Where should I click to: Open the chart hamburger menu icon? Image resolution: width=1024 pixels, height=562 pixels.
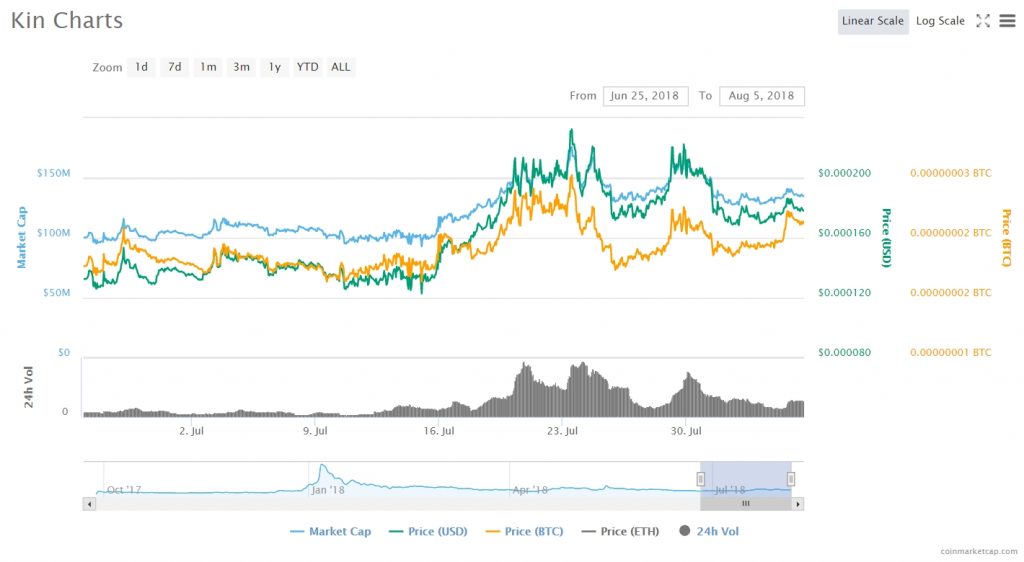tap(1008, 21)
